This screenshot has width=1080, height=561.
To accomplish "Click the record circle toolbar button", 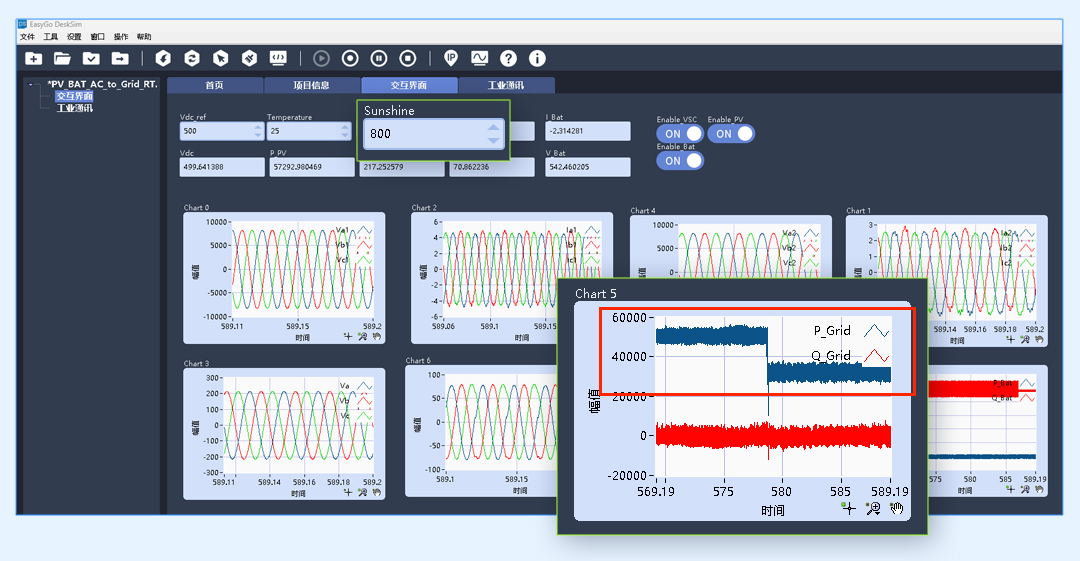I will click(x=350, y=59).
